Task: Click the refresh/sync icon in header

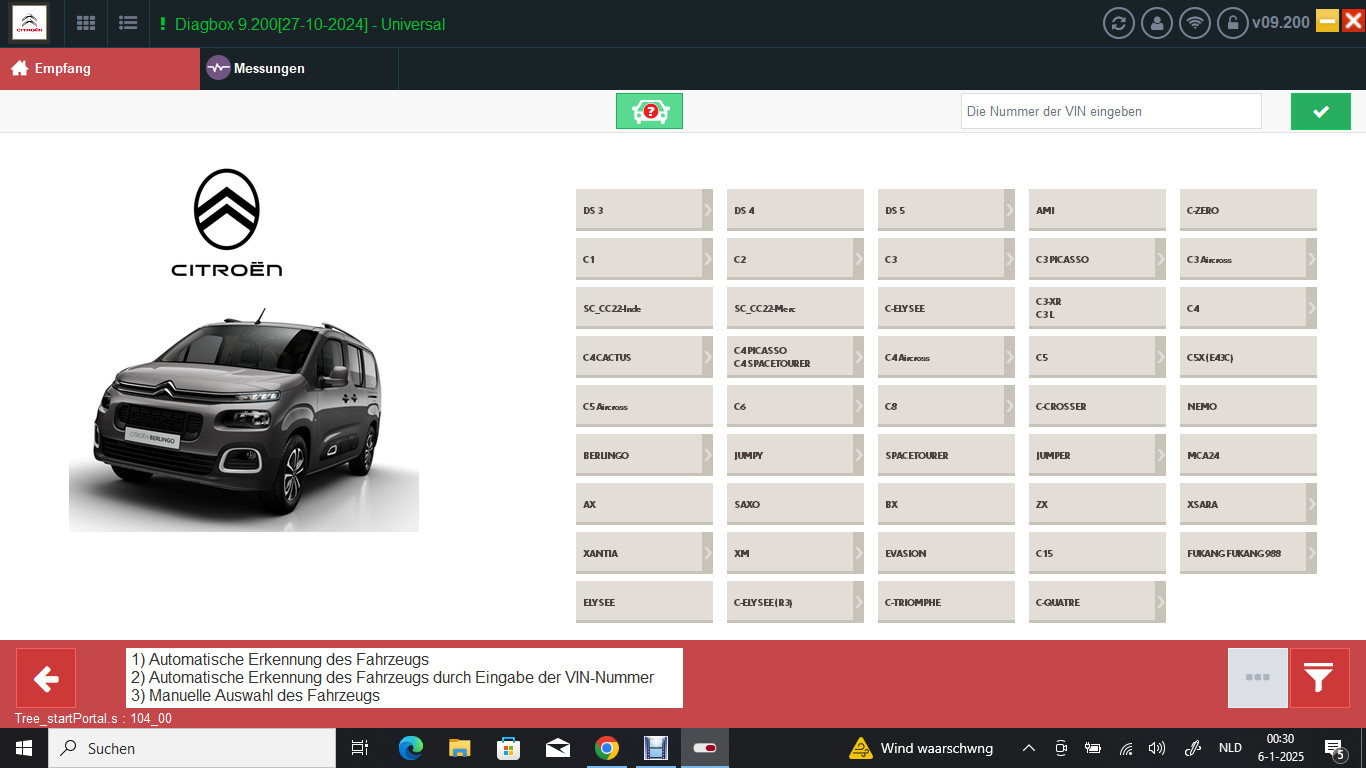Action: 1119,23
